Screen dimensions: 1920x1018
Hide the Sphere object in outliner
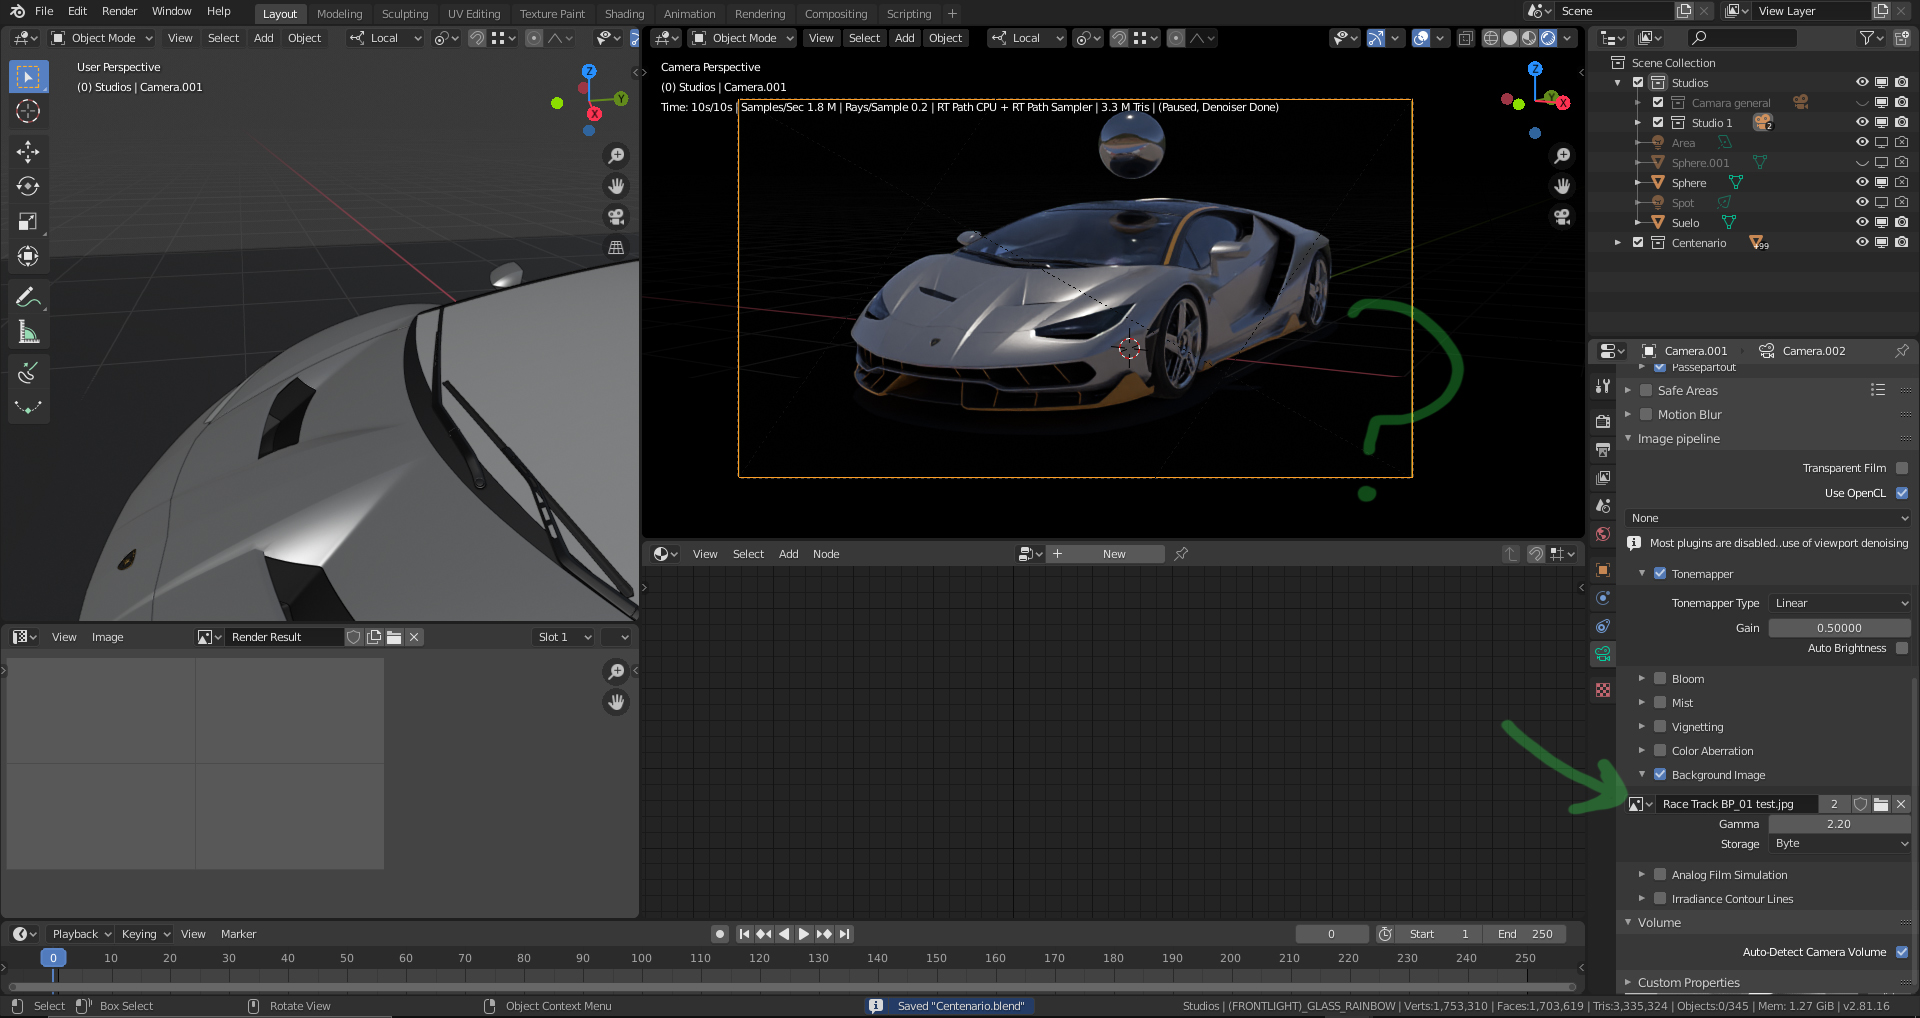(x=1861, y=183)
